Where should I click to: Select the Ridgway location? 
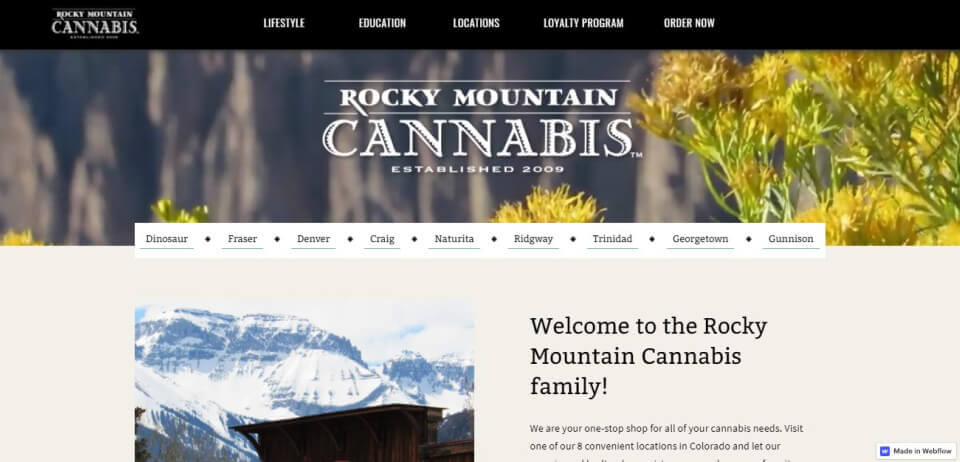(x=533, y=239)
